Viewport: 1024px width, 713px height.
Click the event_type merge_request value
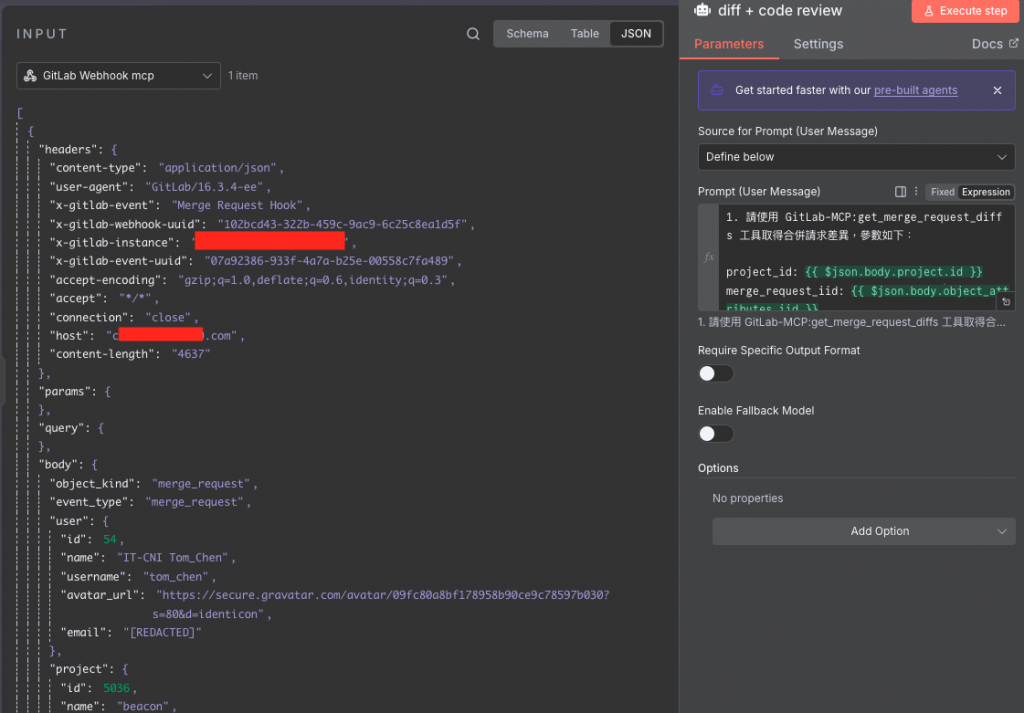(x=194, y=502)
